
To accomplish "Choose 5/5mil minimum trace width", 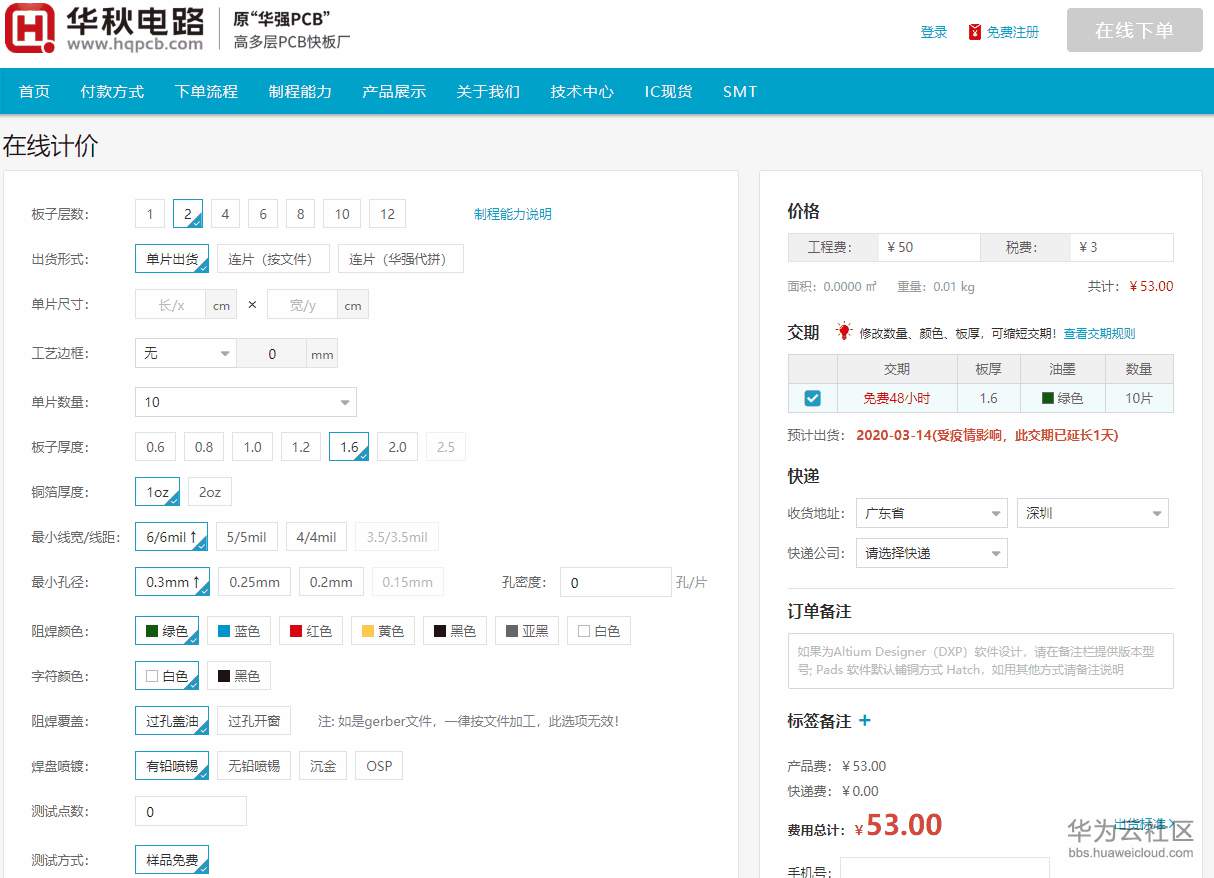I will [x=247, y=537].
